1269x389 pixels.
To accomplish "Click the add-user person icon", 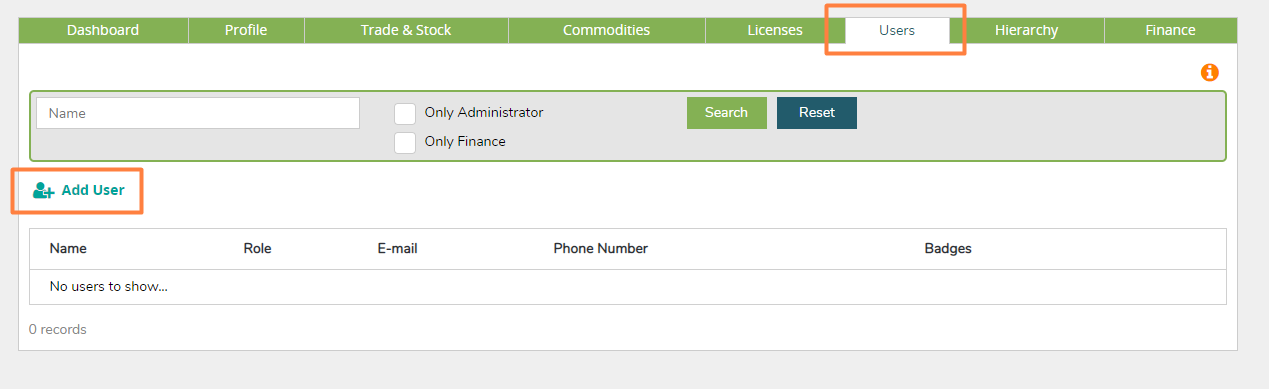I will [43, 191].
